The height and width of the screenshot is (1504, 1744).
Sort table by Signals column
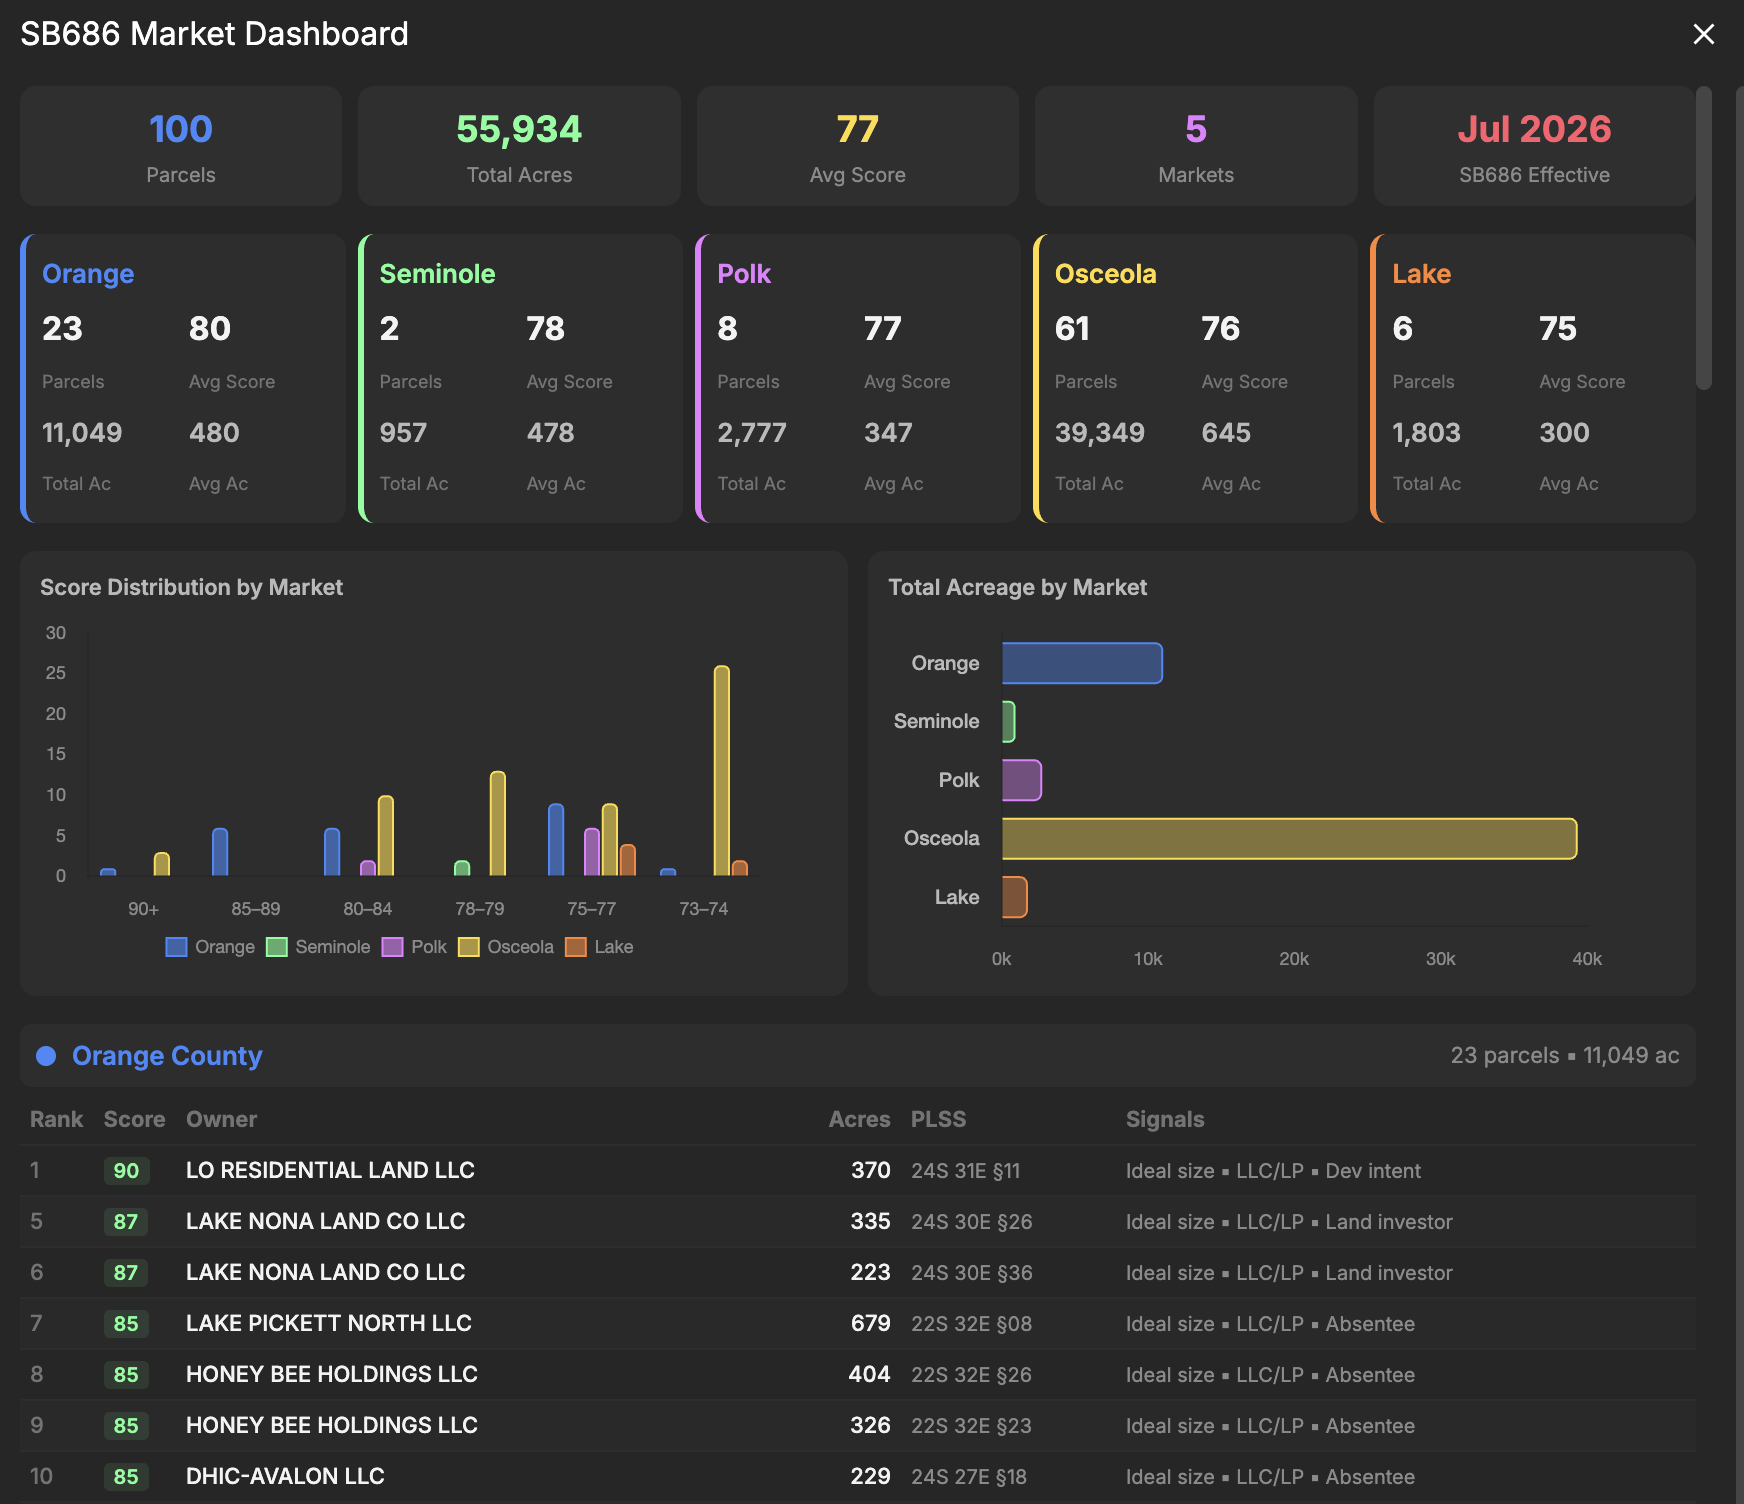[x=1165, y=1119]
